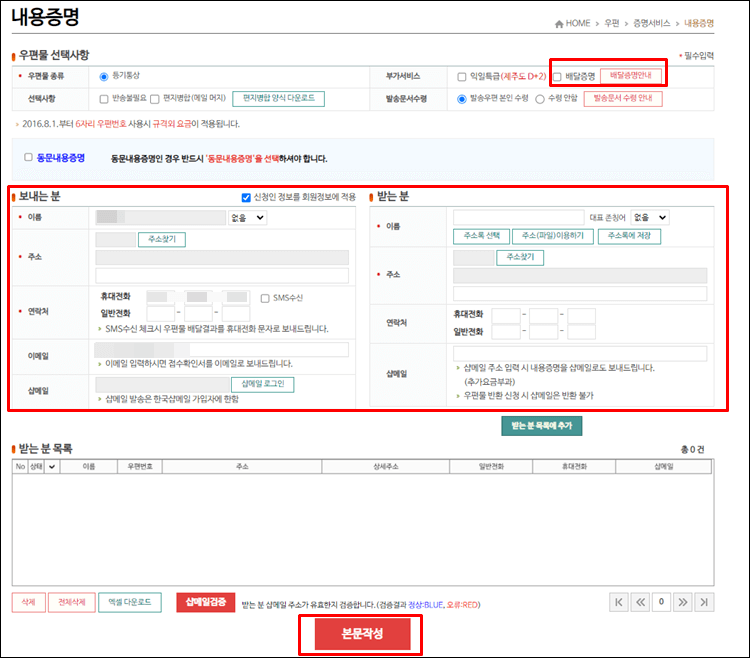Image resolution: width=750 pixels, height=658 pixels.
Task: Go to first page of recipient list
Action: coord(618,602)
